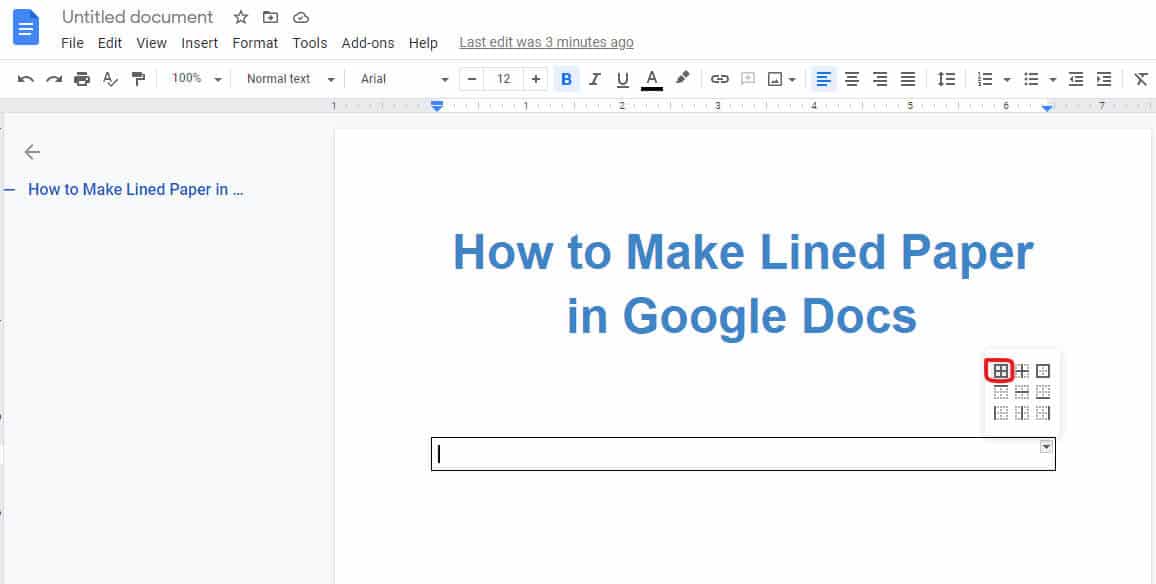This screenshot has height=584, width=1156.
Task: Run spelling and grammar check
Action: tap(110, 79)
